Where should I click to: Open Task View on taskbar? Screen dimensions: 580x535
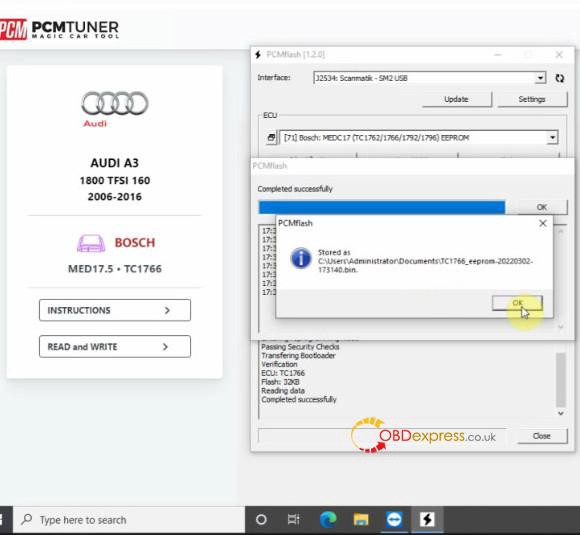(x=293, y=520)
